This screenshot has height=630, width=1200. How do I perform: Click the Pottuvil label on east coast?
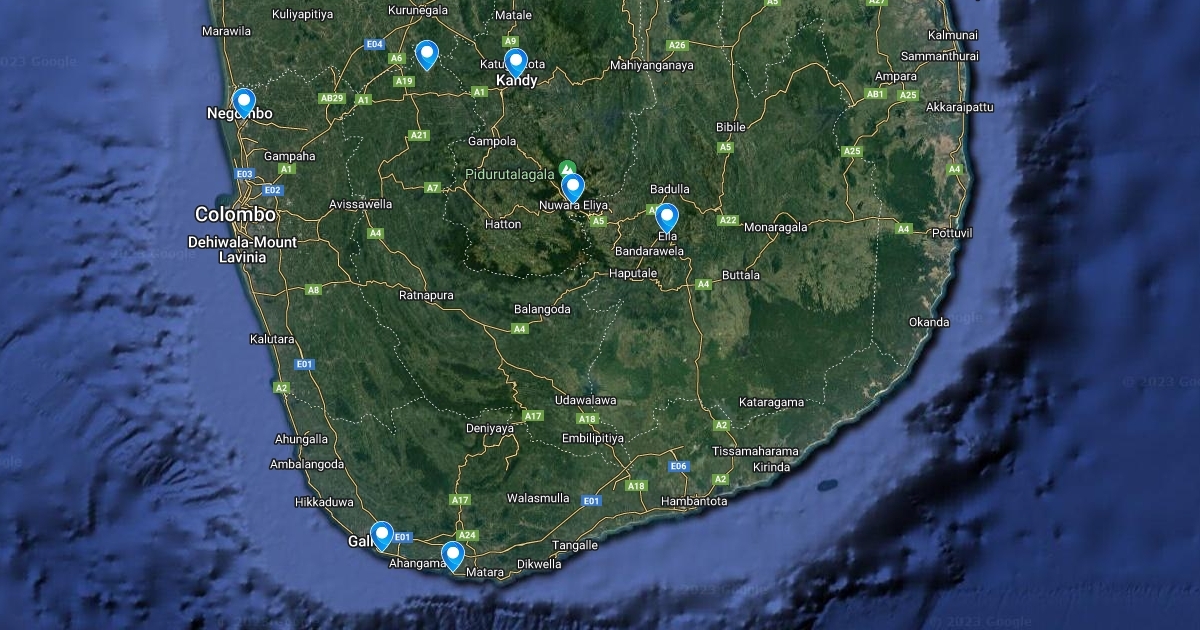click(x=950, y=232)
